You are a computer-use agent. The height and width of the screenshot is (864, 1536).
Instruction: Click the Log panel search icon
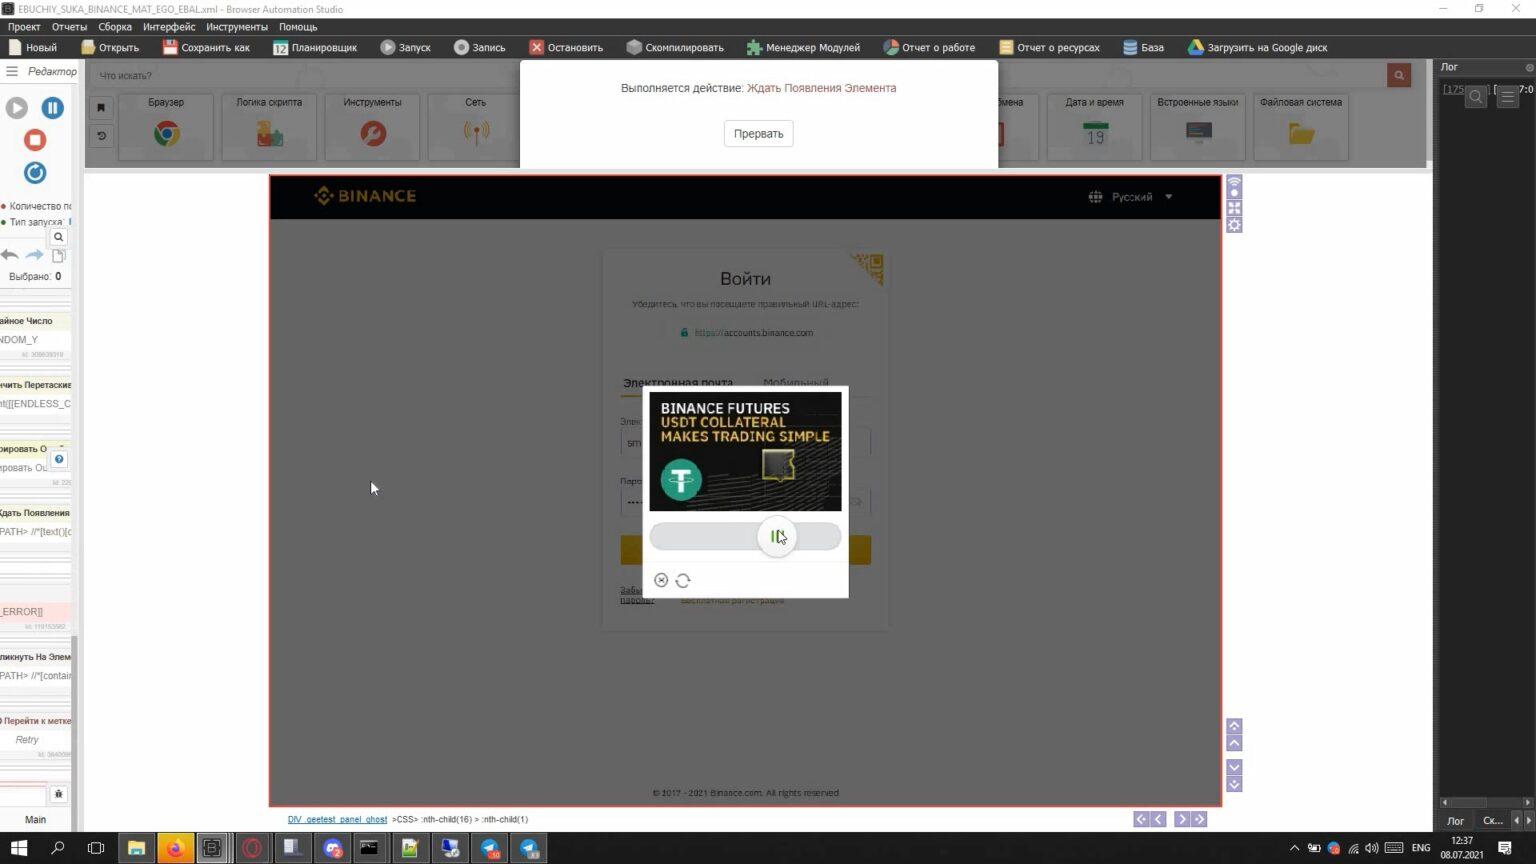click(x=1476, y=97)
